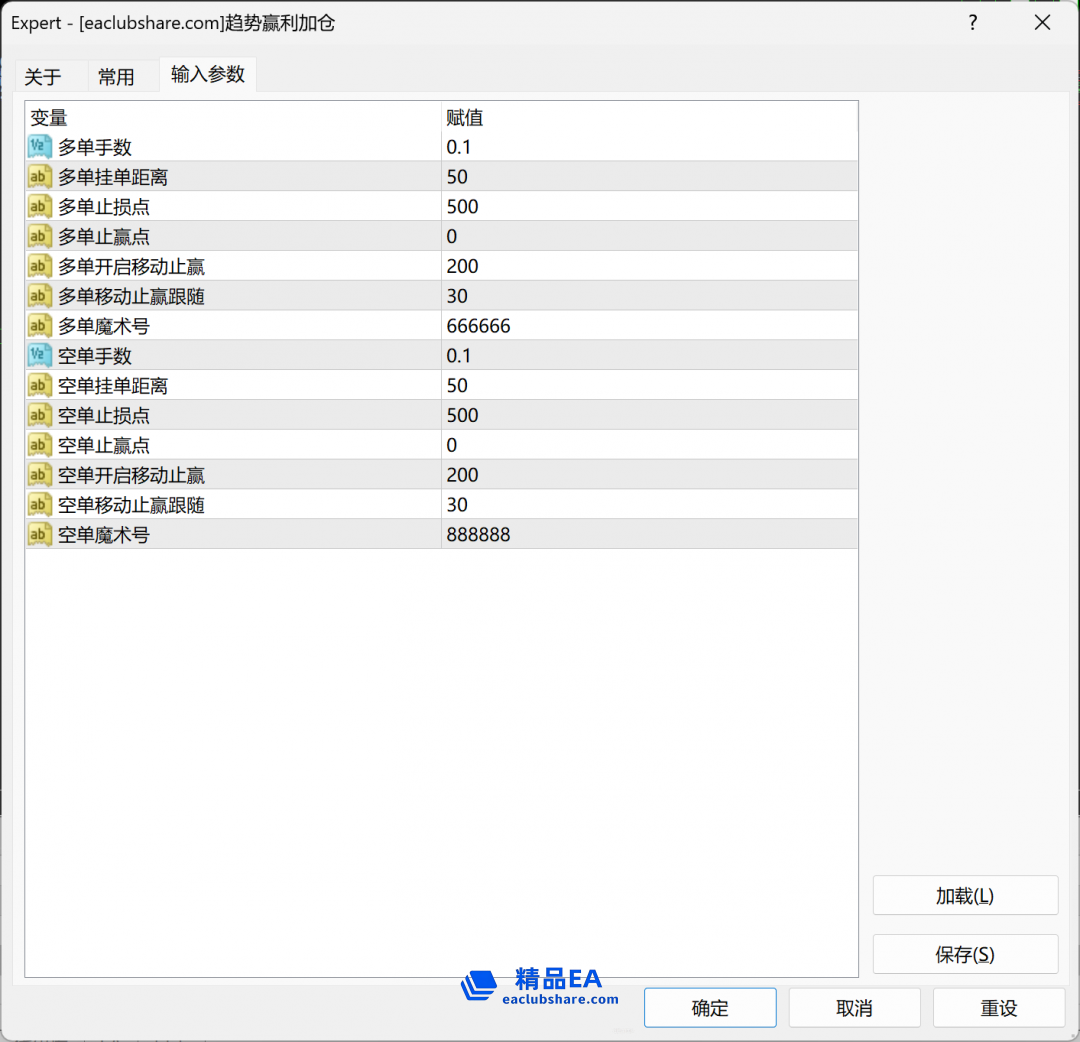Click the question mark help button

point(973,23)
